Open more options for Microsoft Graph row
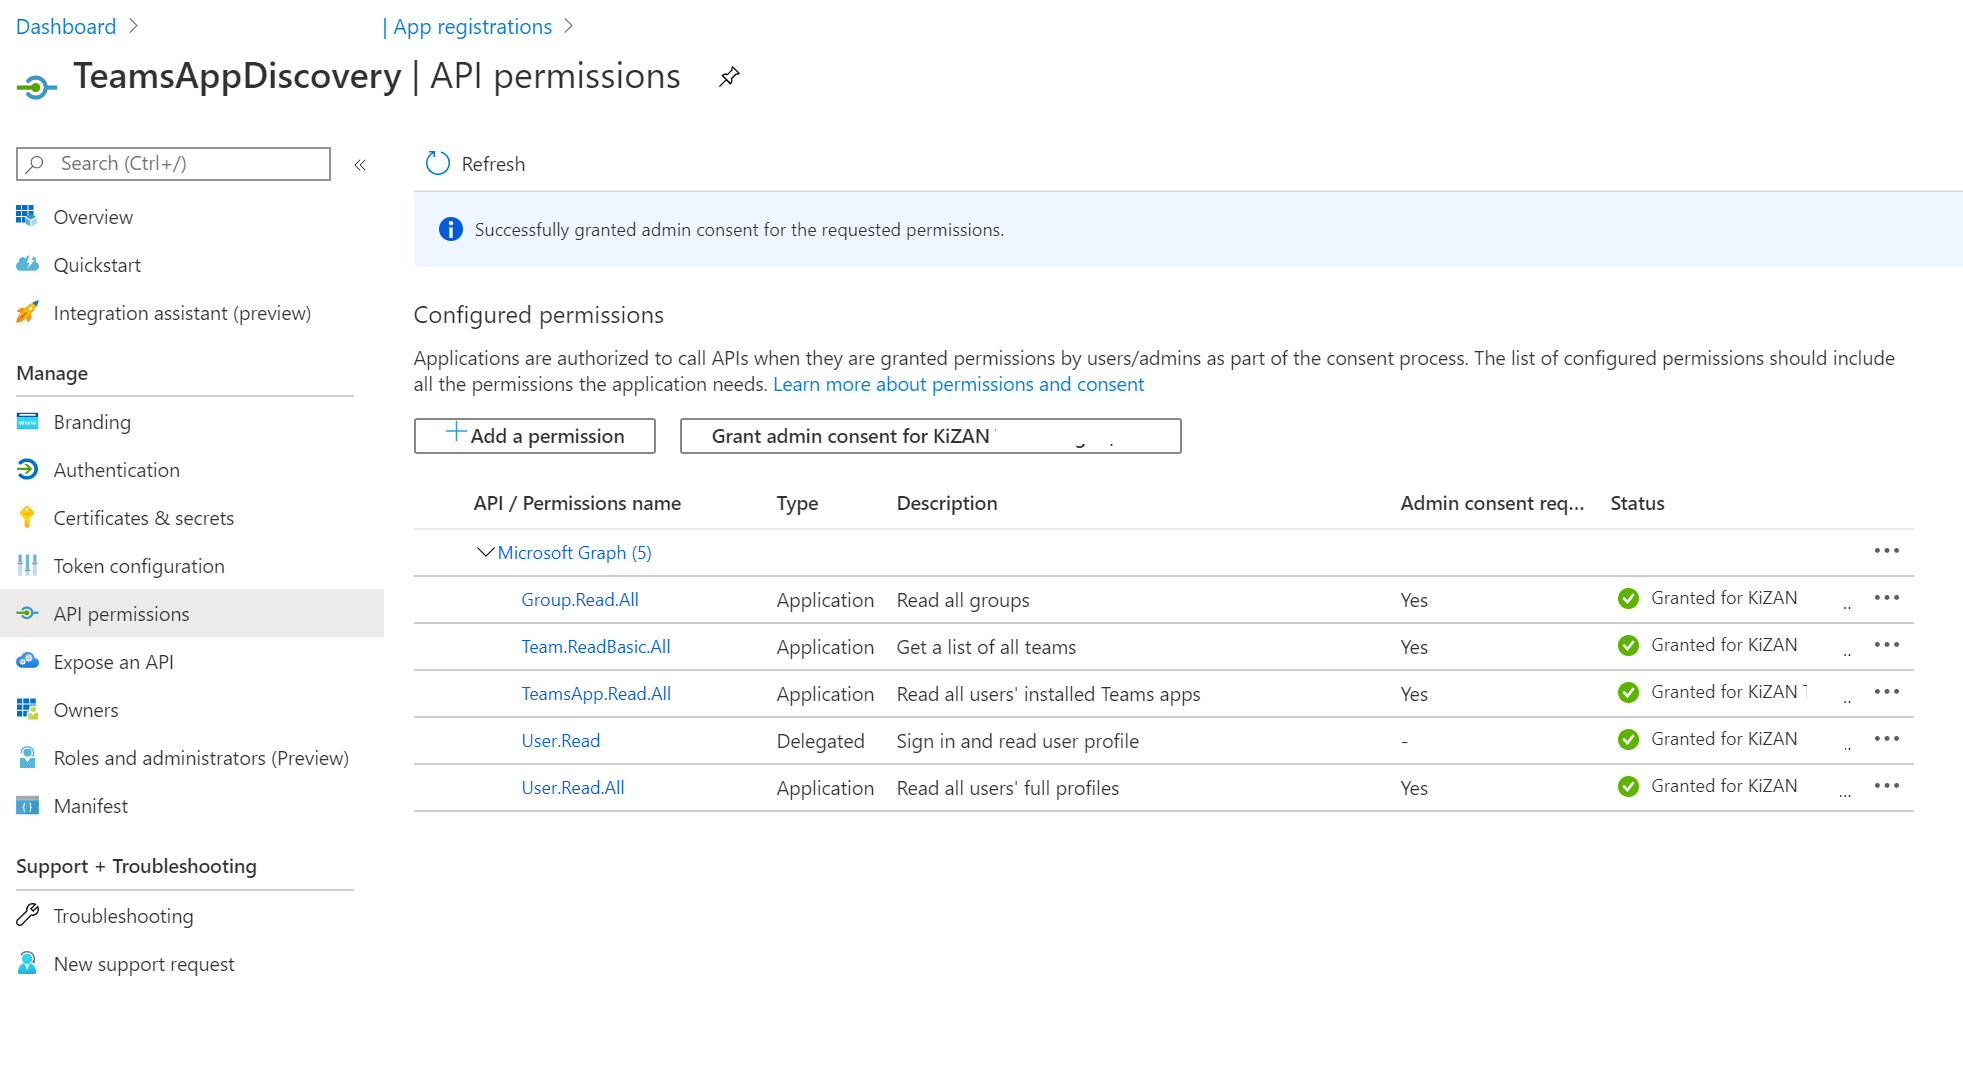 tap(1887, 551)
